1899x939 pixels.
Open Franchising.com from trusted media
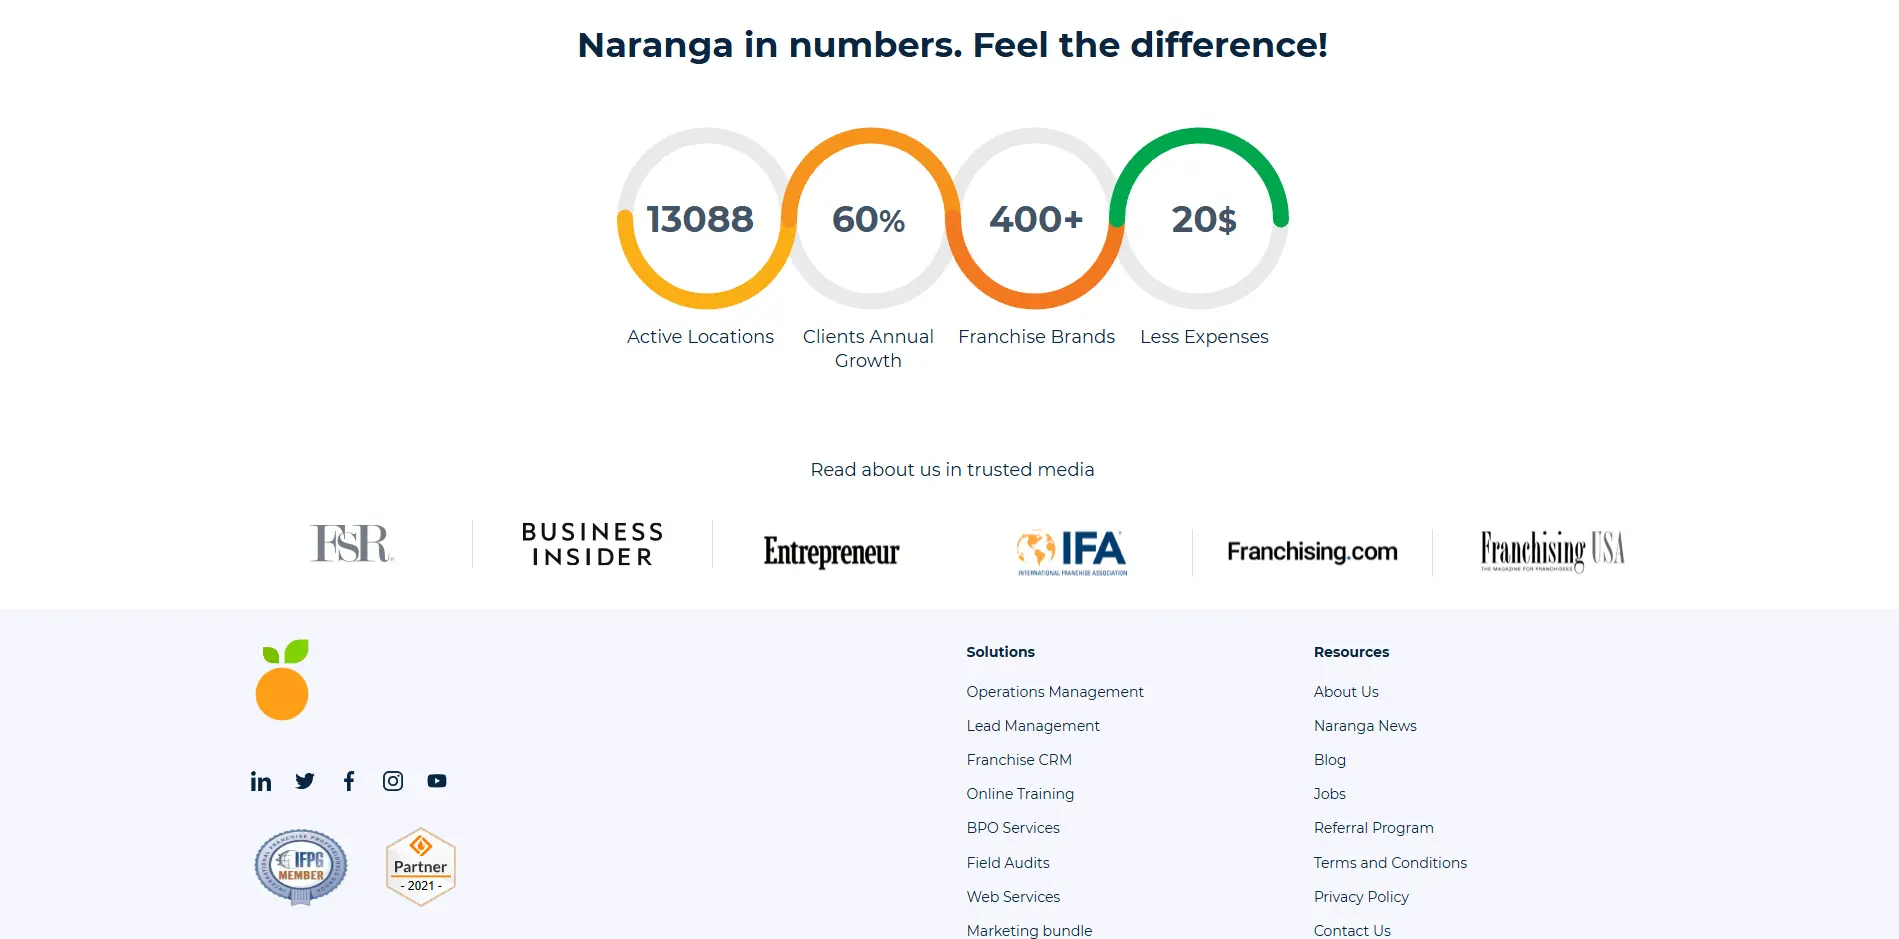(x=1311, y=551)
